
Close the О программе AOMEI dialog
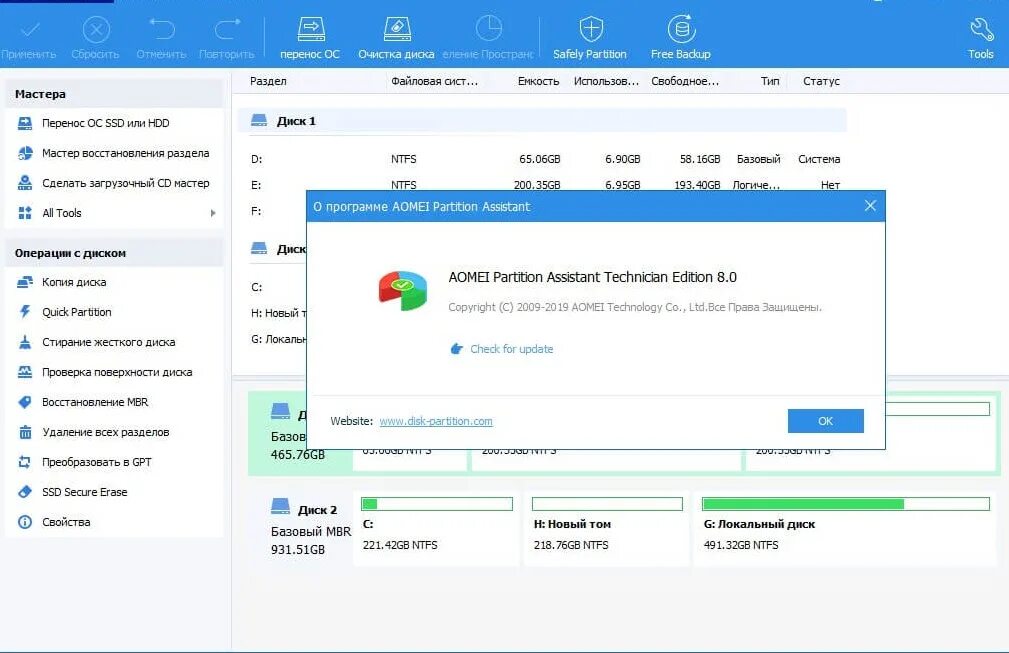pos(870,206)
